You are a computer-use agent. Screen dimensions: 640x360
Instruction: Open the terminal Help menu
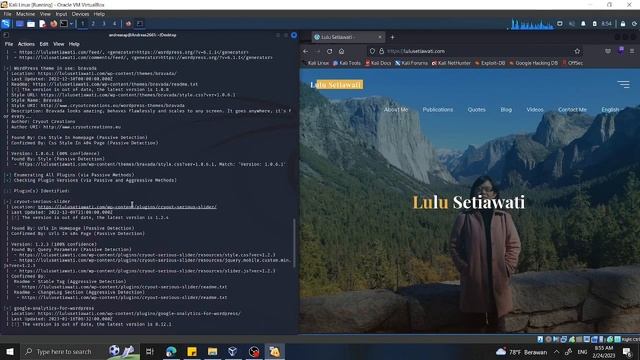pos(74,44)
